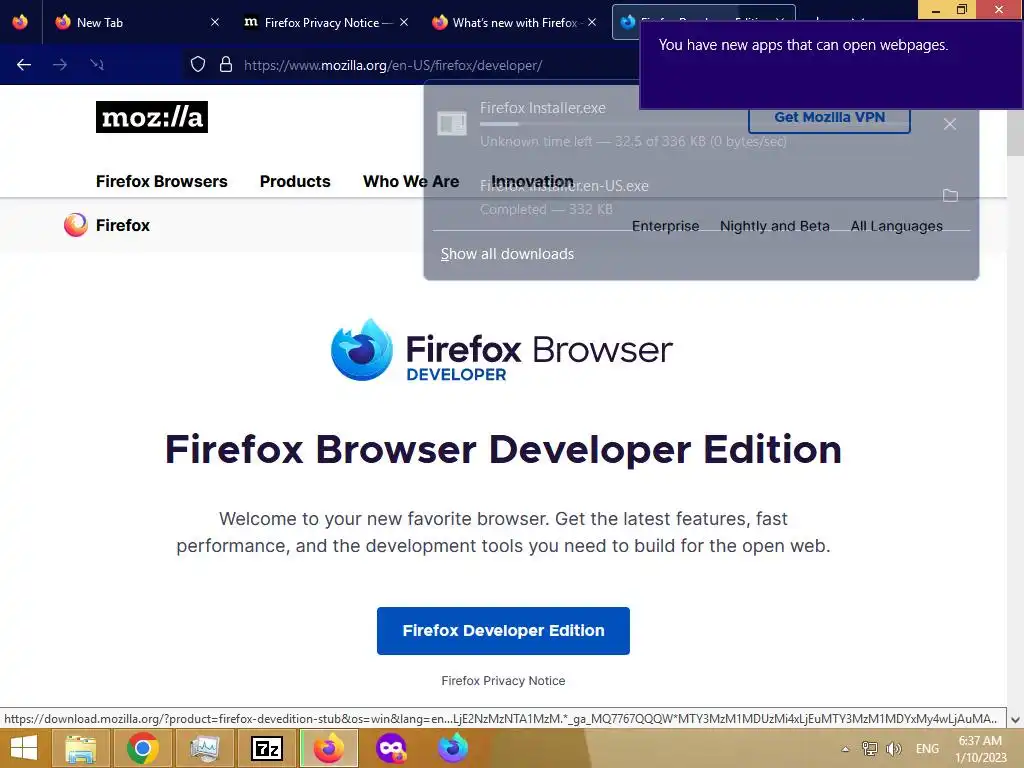Screen dimensions: 1024x768
Task: Click the new apps notification toast
Action: point(831,65)
